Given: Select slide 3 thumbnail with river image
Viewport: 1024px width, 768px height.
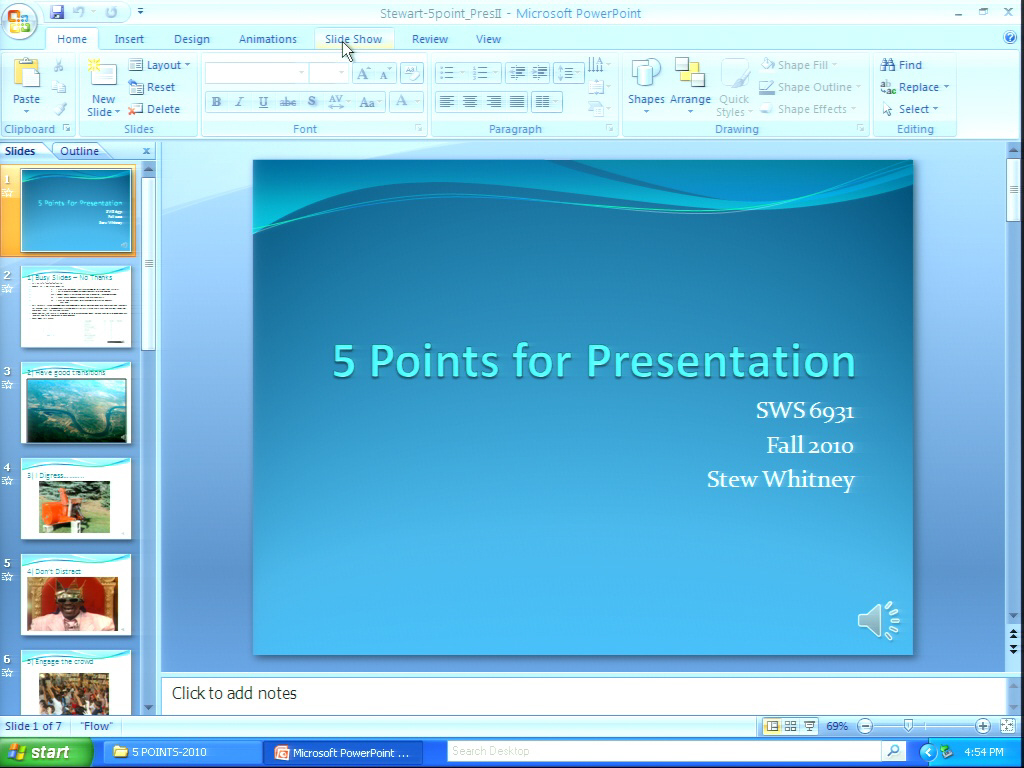Looking at the screenshot, I should point(76,403).
